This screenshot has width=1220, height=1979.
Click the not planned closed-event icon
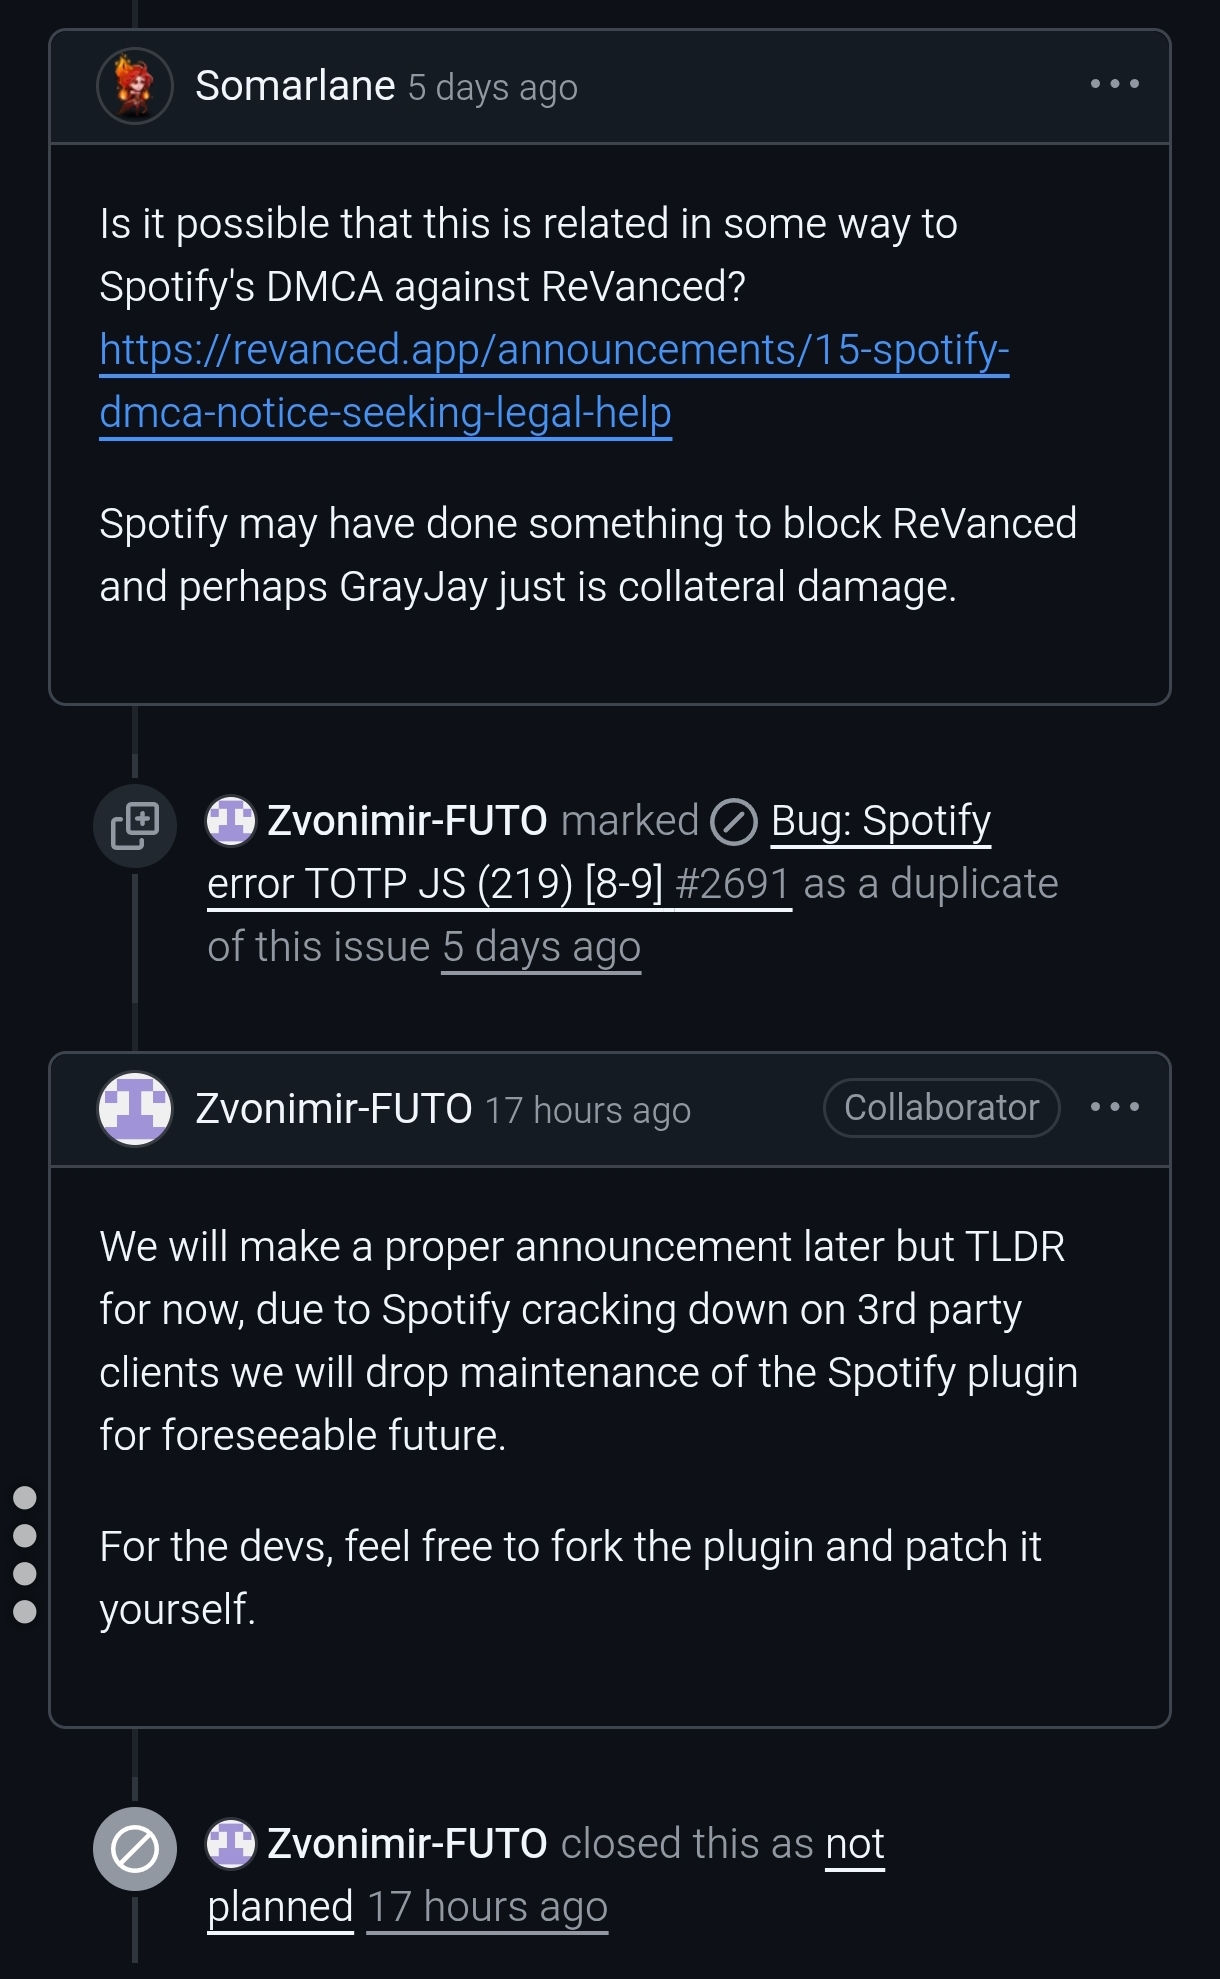coord(135,1849)
